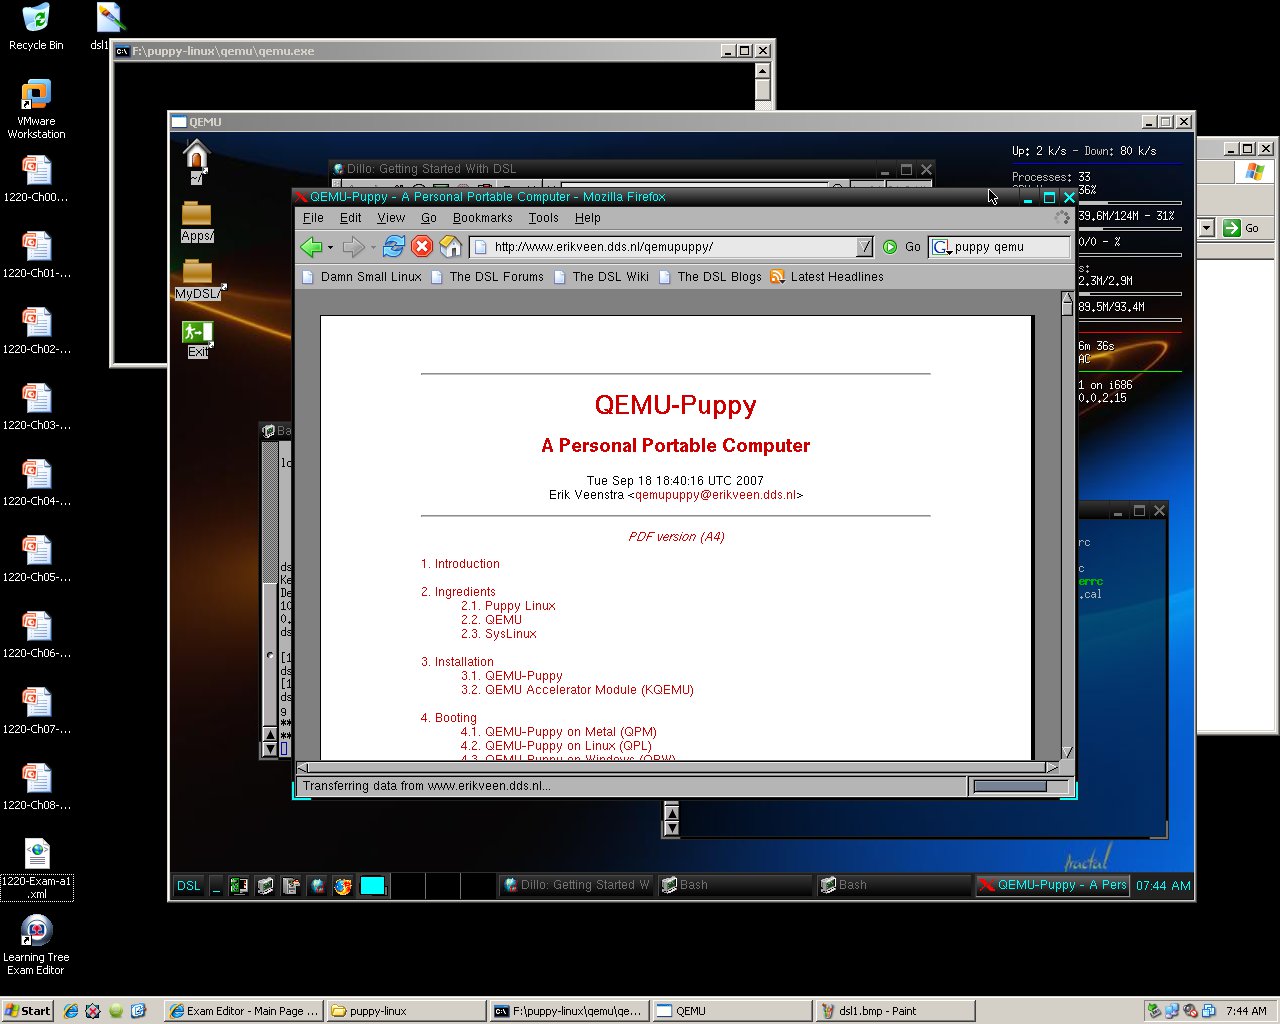Open the home folder icon on DSL desktop
The width and height of the screenshot is (1280, 1024).
click(196, 162)
